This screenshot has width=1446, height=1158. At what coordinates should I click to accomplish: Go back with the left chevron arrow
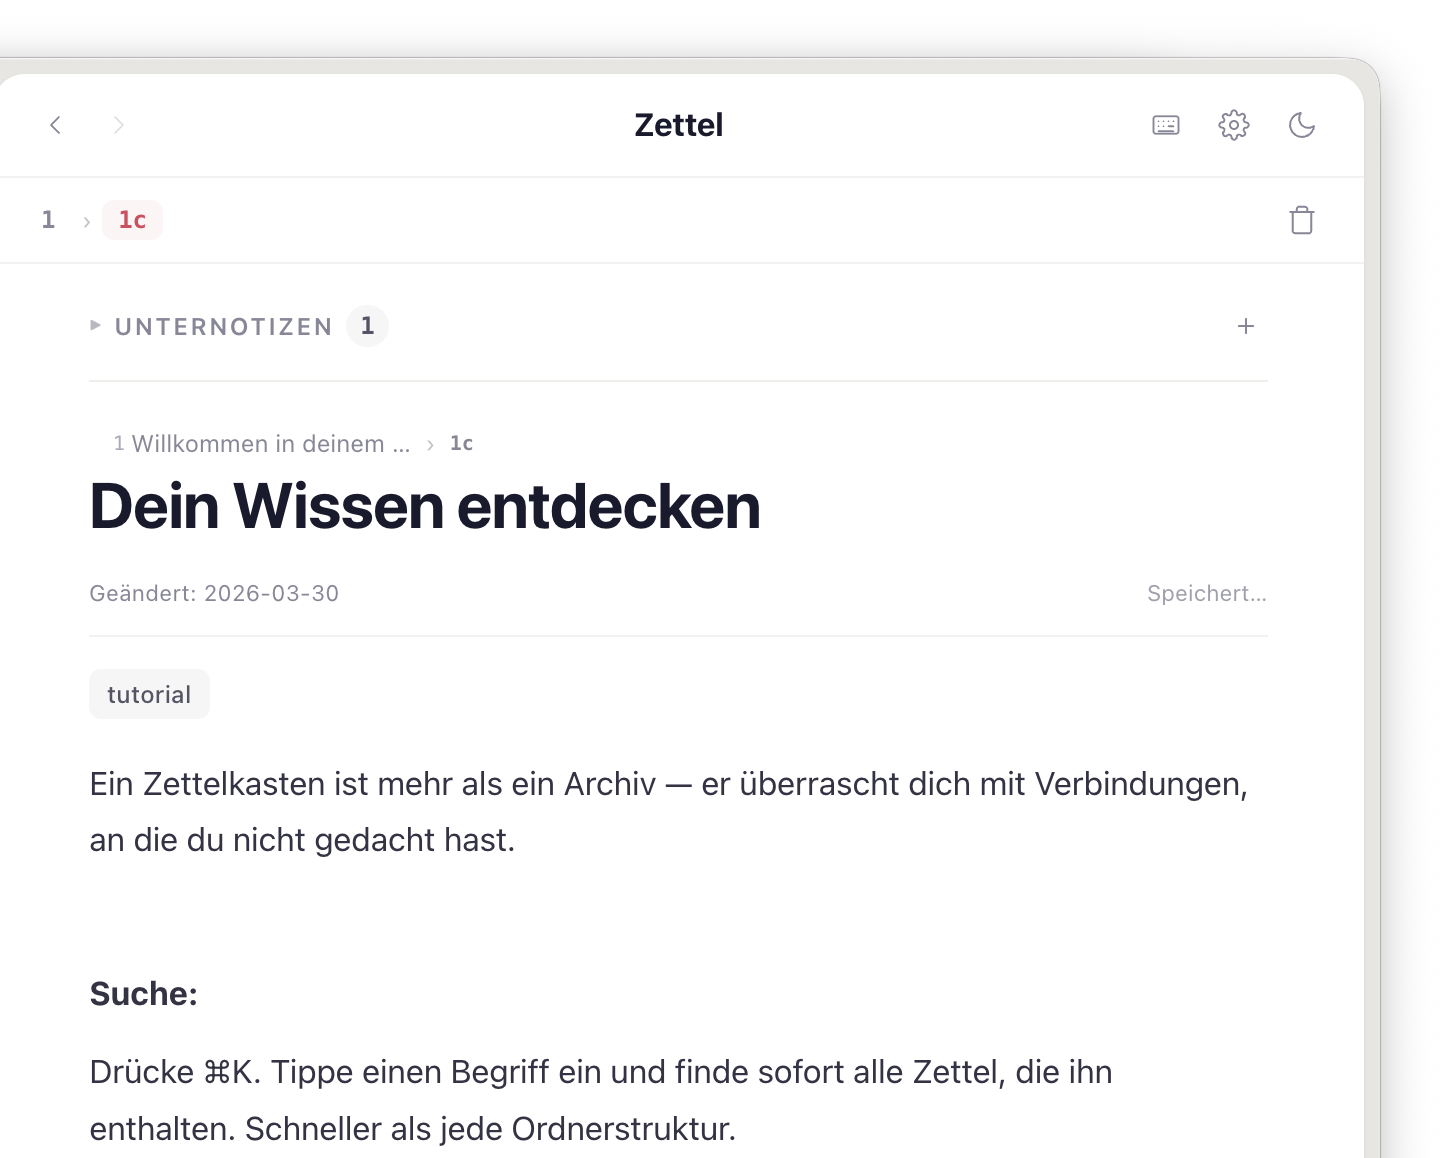56,125
